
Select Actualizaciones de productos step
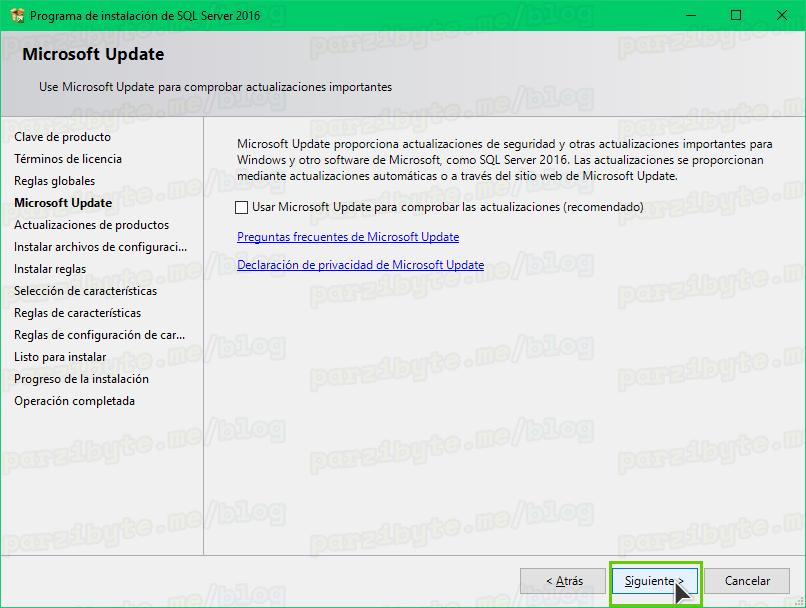91,225
